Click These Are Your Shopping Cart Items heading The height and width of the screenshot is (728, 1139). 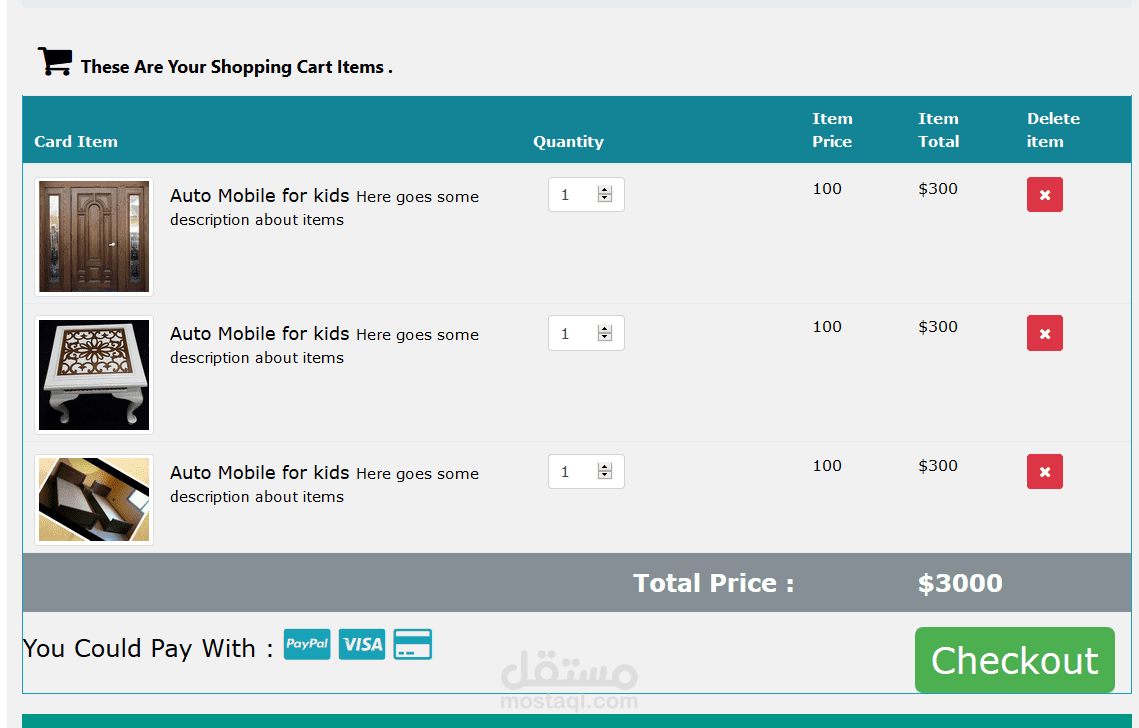point(237,67)
